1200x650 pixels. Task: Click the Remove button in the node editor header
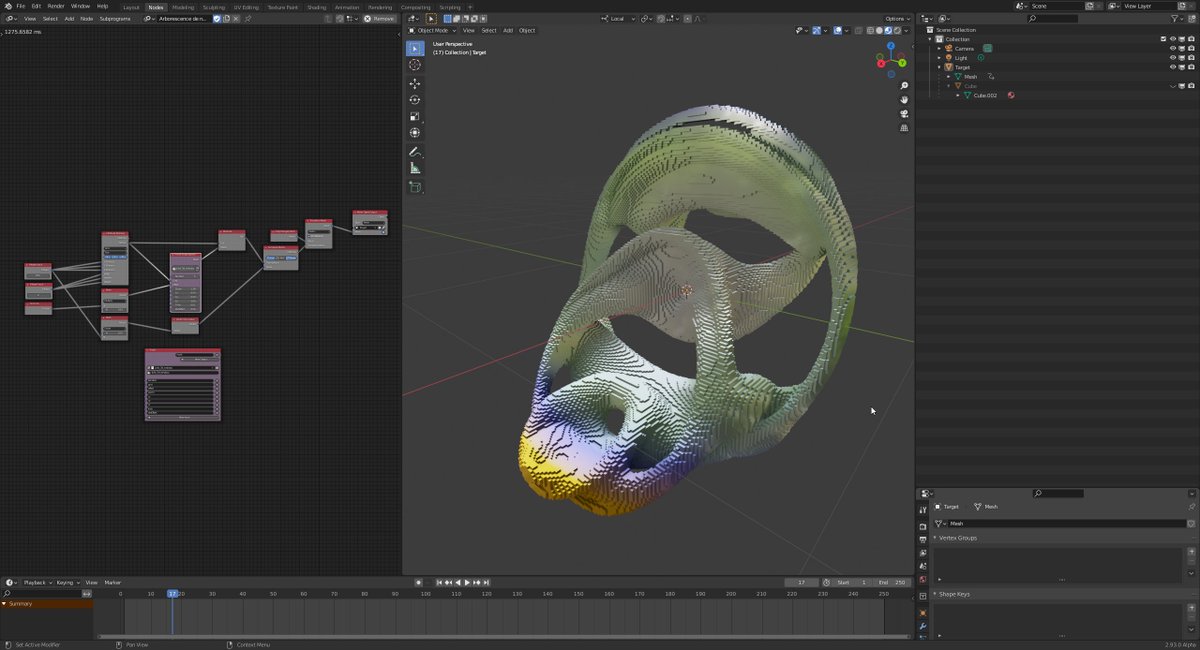click(382, 18)
